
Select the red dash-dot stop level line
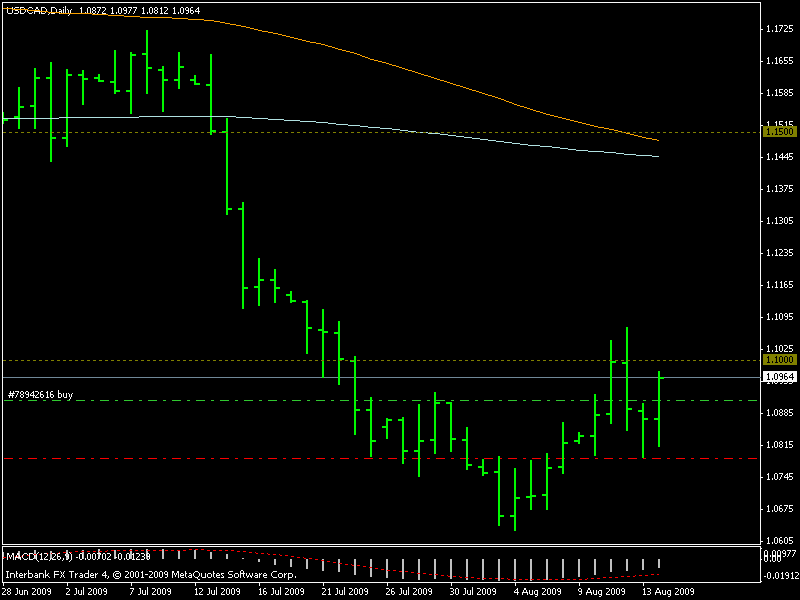(380, 458)
